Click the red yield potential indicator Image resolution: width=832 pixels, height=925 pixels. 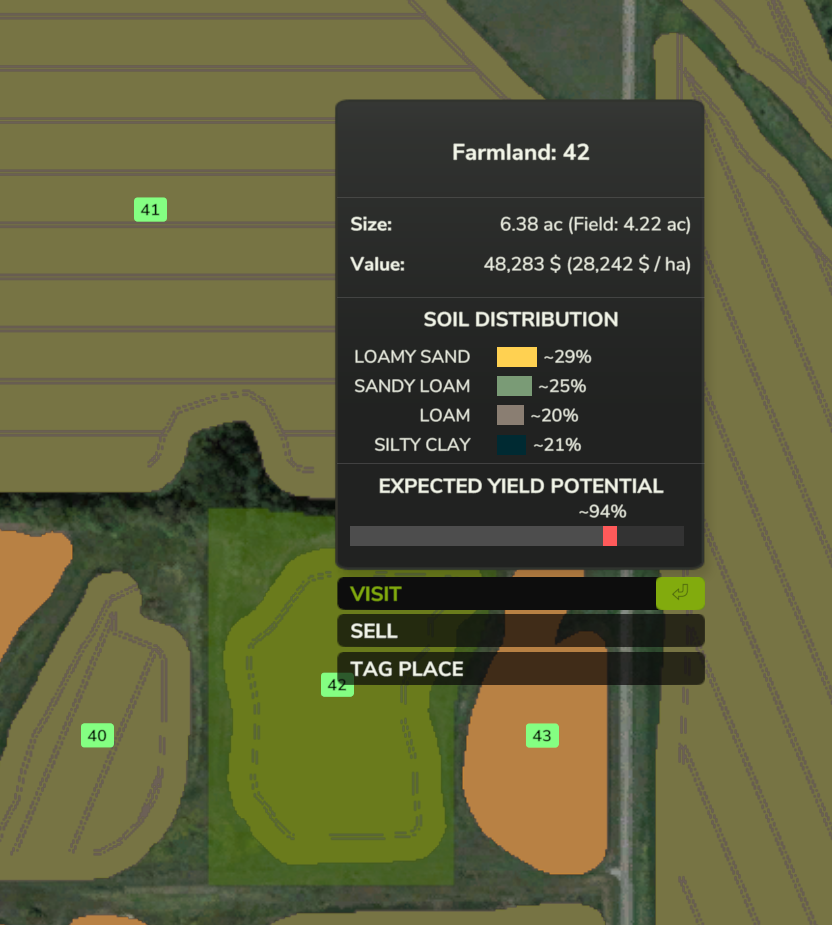point(610,536)
